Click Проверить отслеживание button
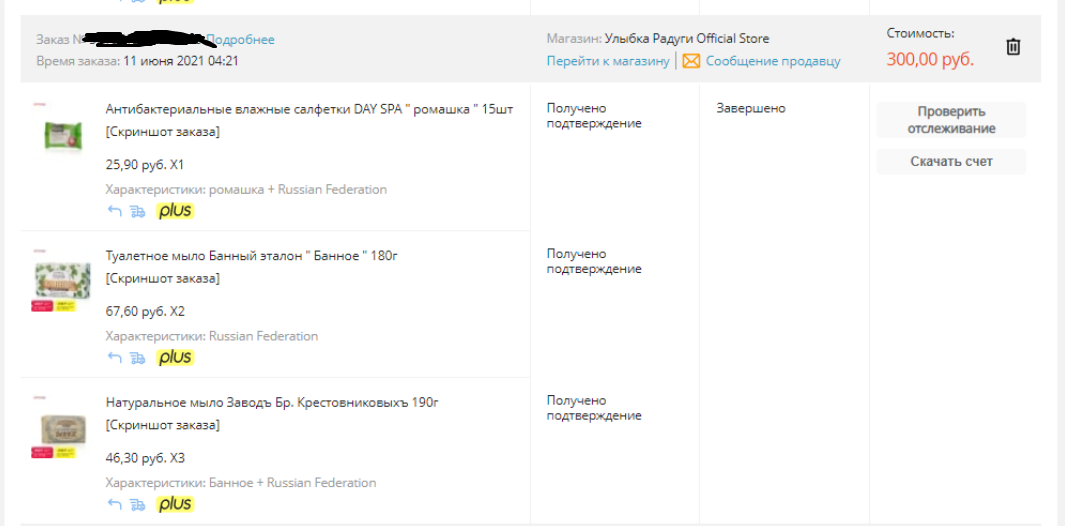The image size is (1065, 526). (x=951, y=120)
